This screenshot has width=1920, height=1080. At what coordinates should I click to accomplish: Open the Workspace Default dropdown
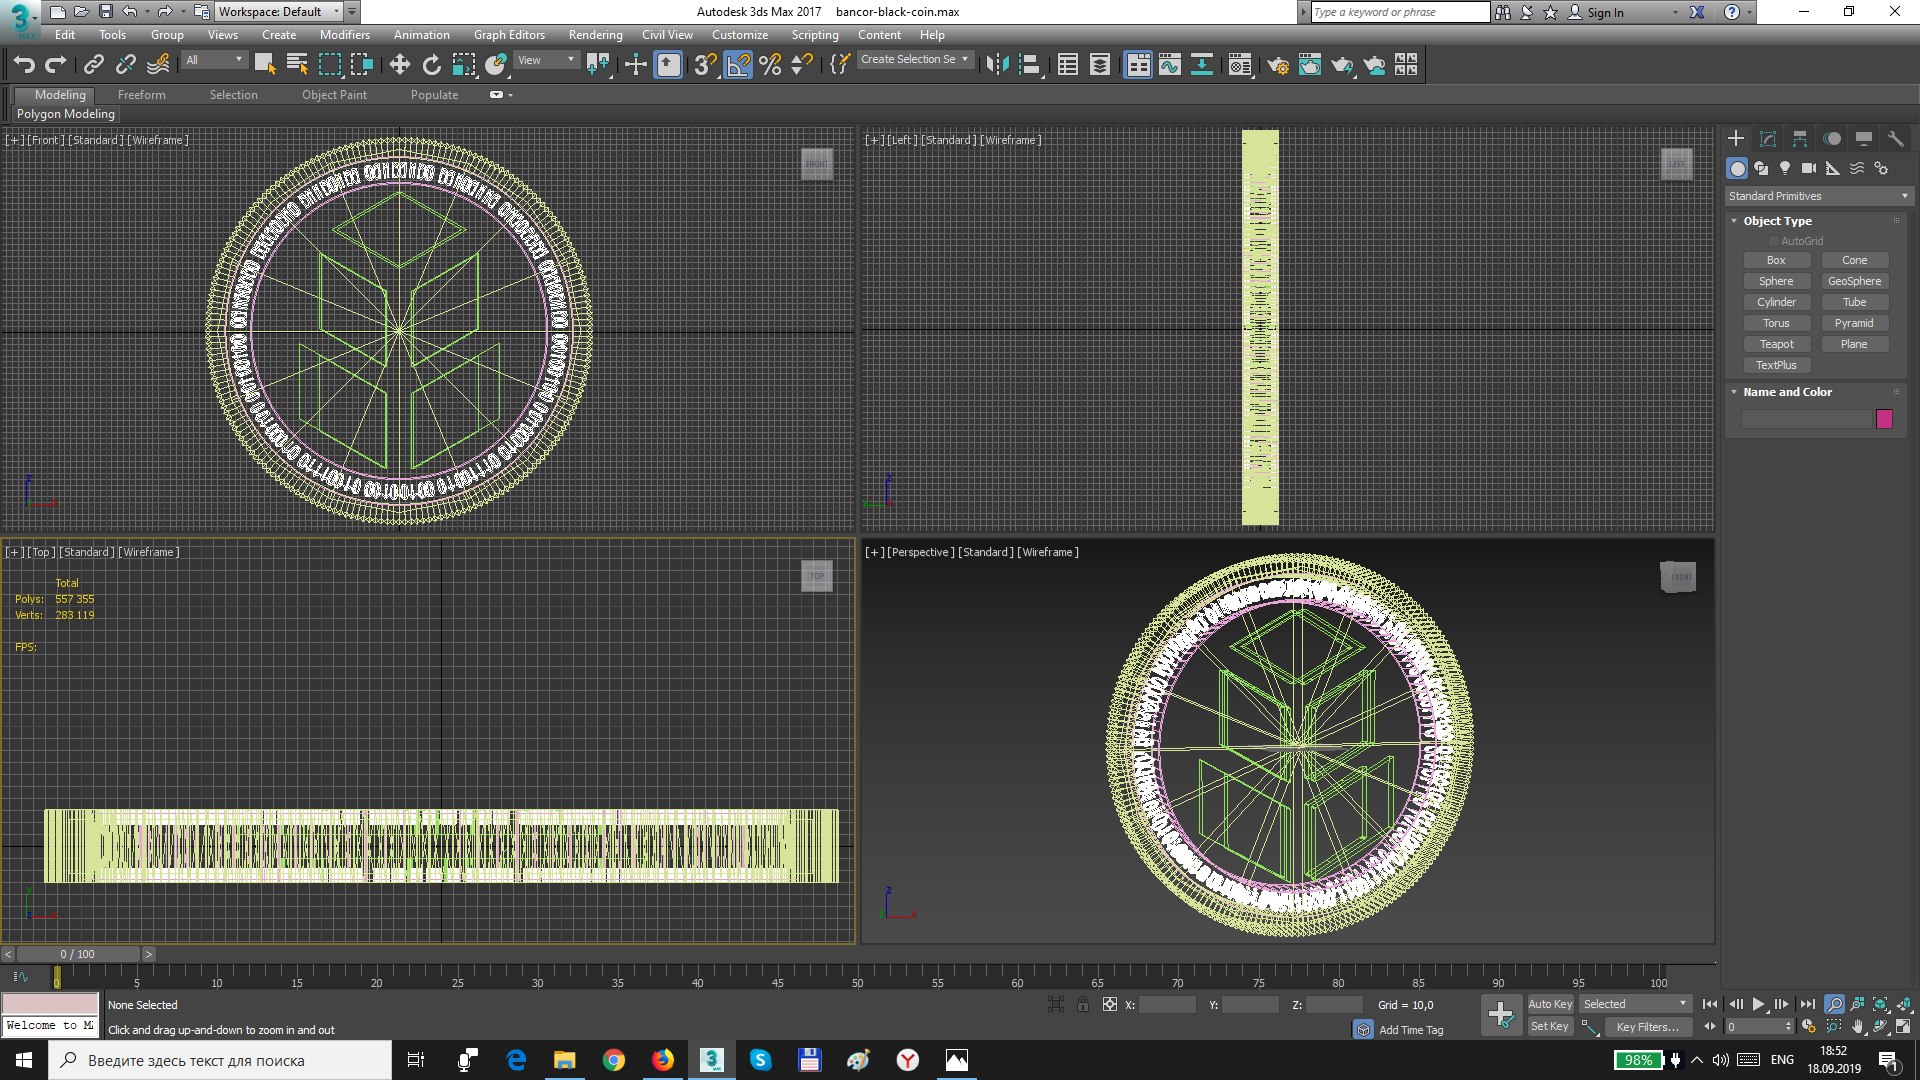coord(279,12)
